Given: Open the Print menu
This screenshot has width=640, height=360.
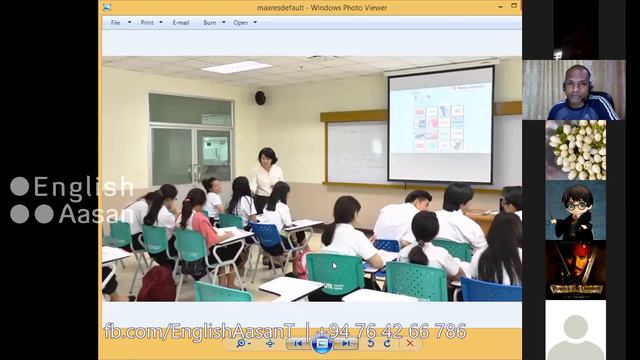Looking at the screenshot, I should [147, 22].
